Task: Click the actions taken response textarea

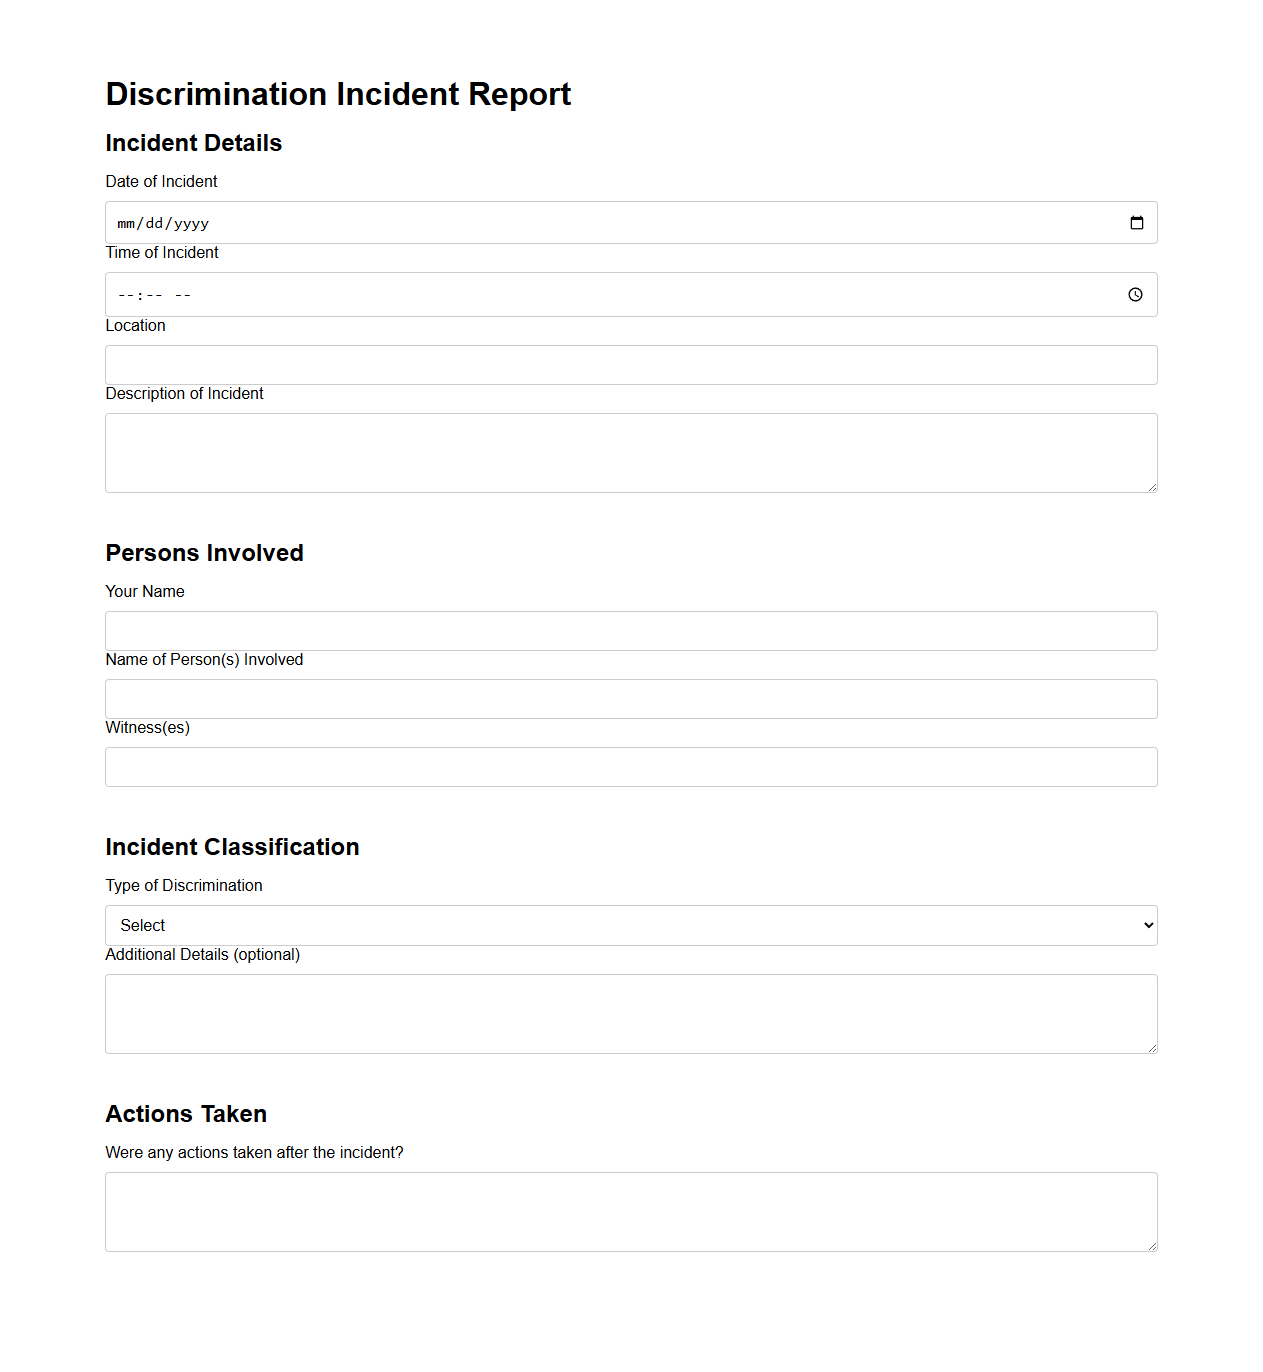Action: [630, 1210]
